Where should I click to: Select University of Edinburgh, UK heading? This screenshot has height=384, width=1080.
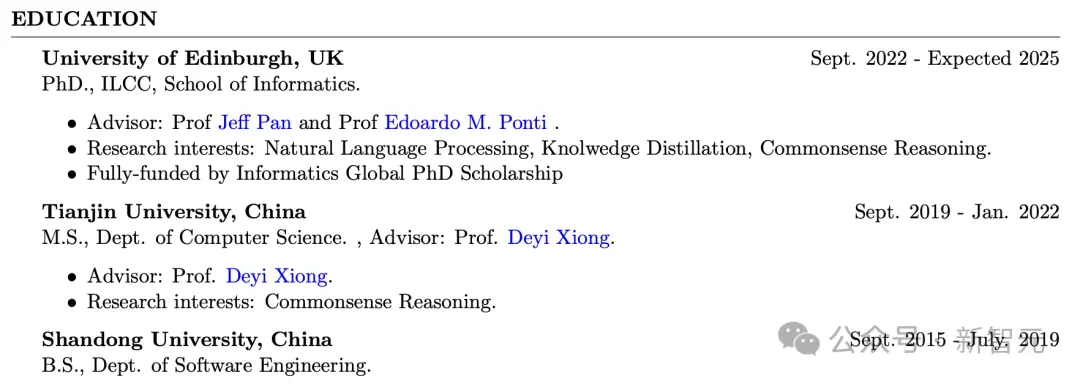193,58
